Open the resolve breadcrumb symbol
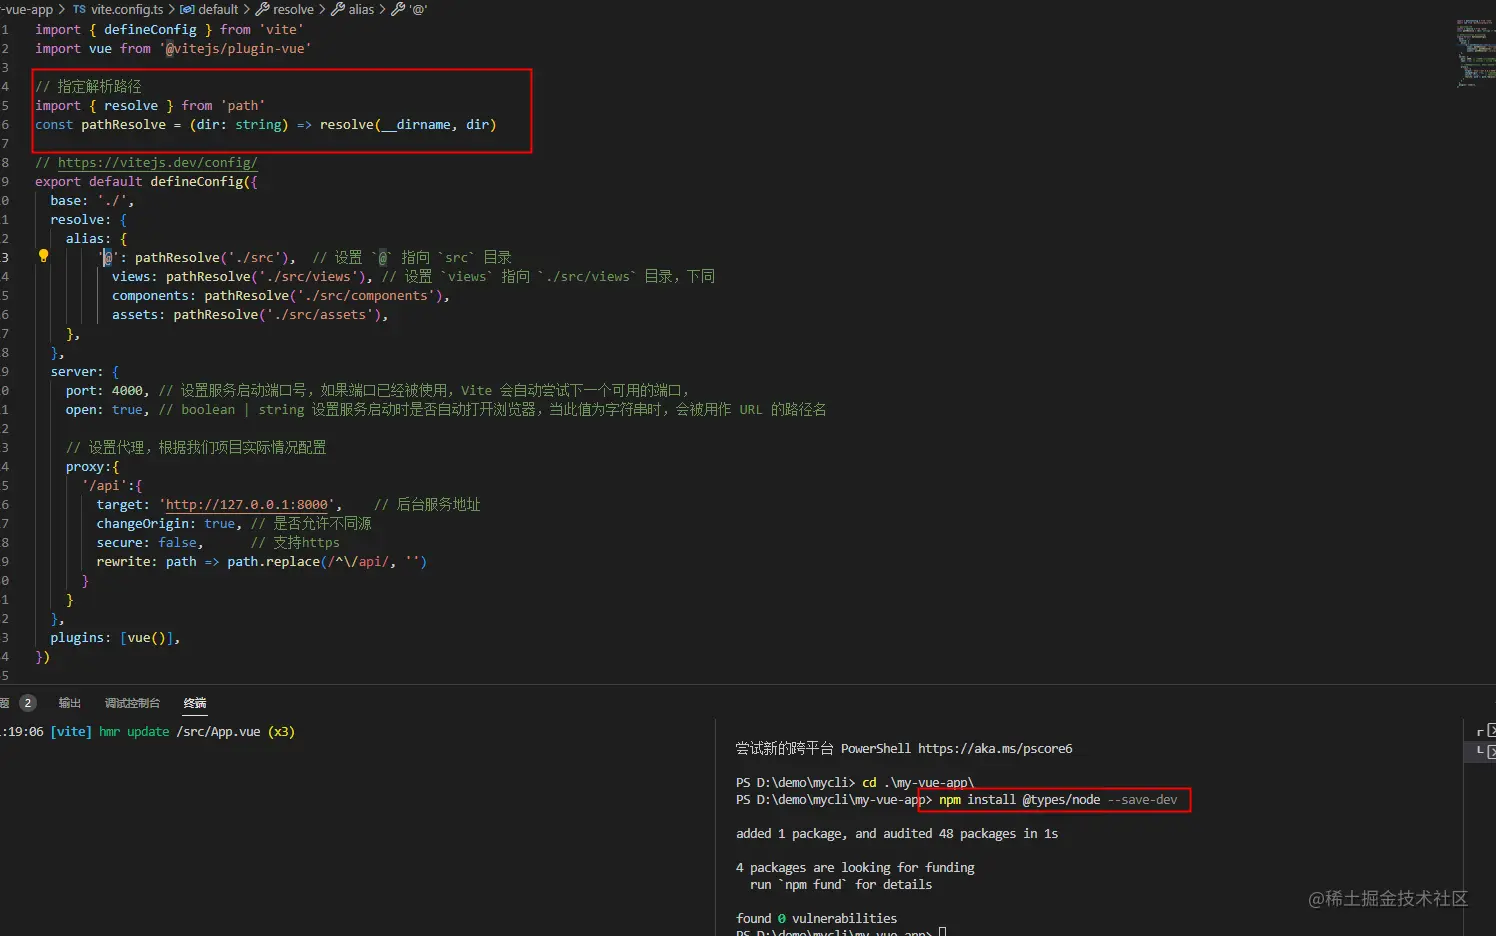Screen dimensions: 1496x936 (x=285, y=9)
